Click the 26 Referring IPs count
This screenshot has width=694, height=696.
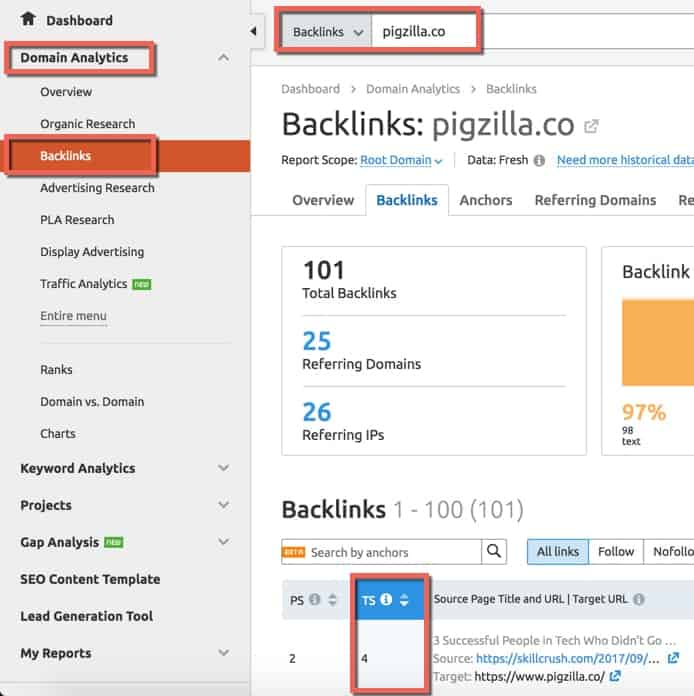[317, 412]
